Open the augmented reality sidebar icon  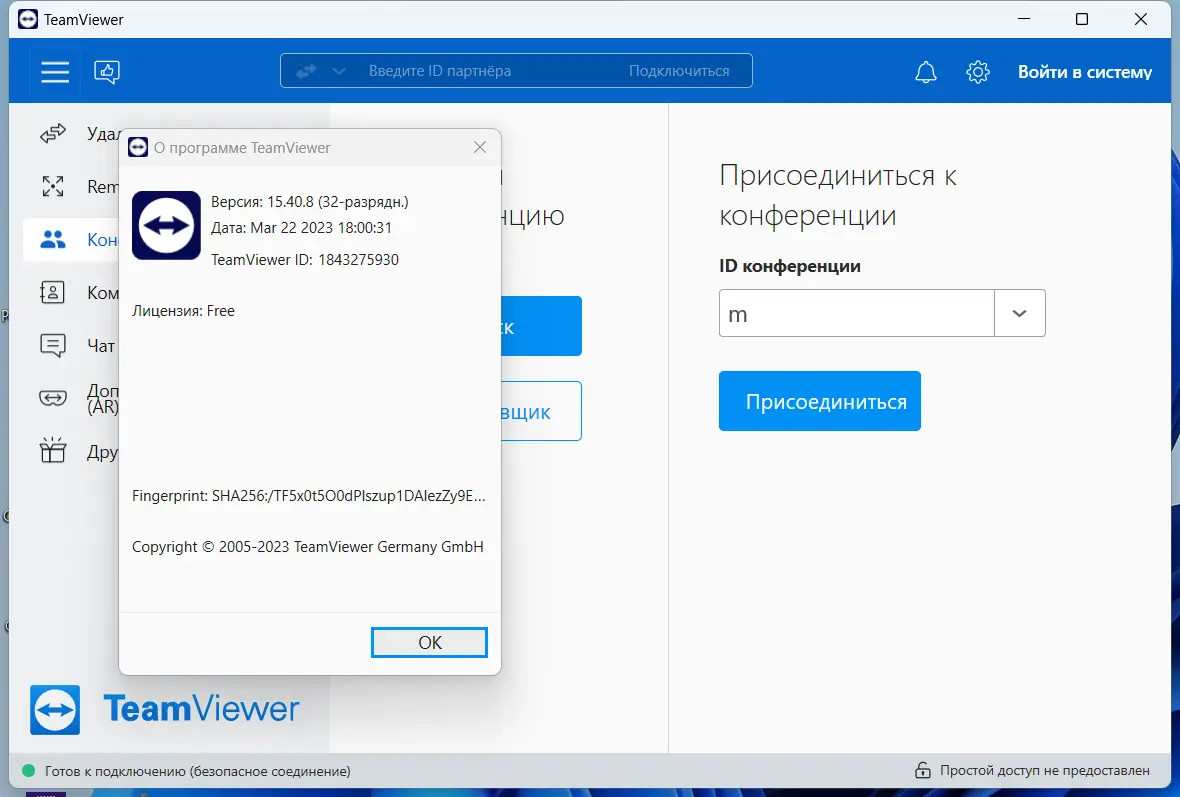point(53,398)
